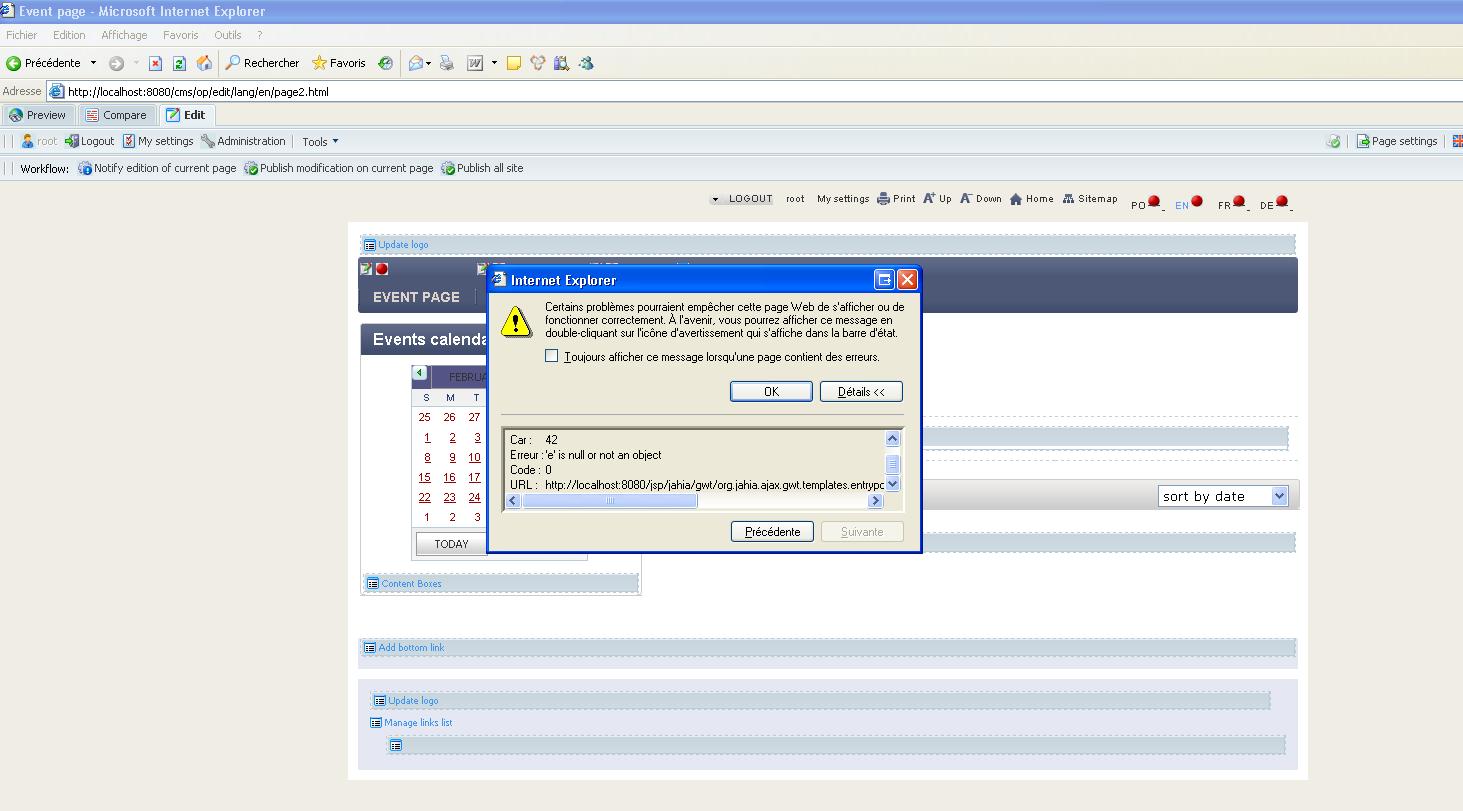Tick Toujours afficher ce message checkbox
The width and height of the screenshot is (1463, 811).
551,356
